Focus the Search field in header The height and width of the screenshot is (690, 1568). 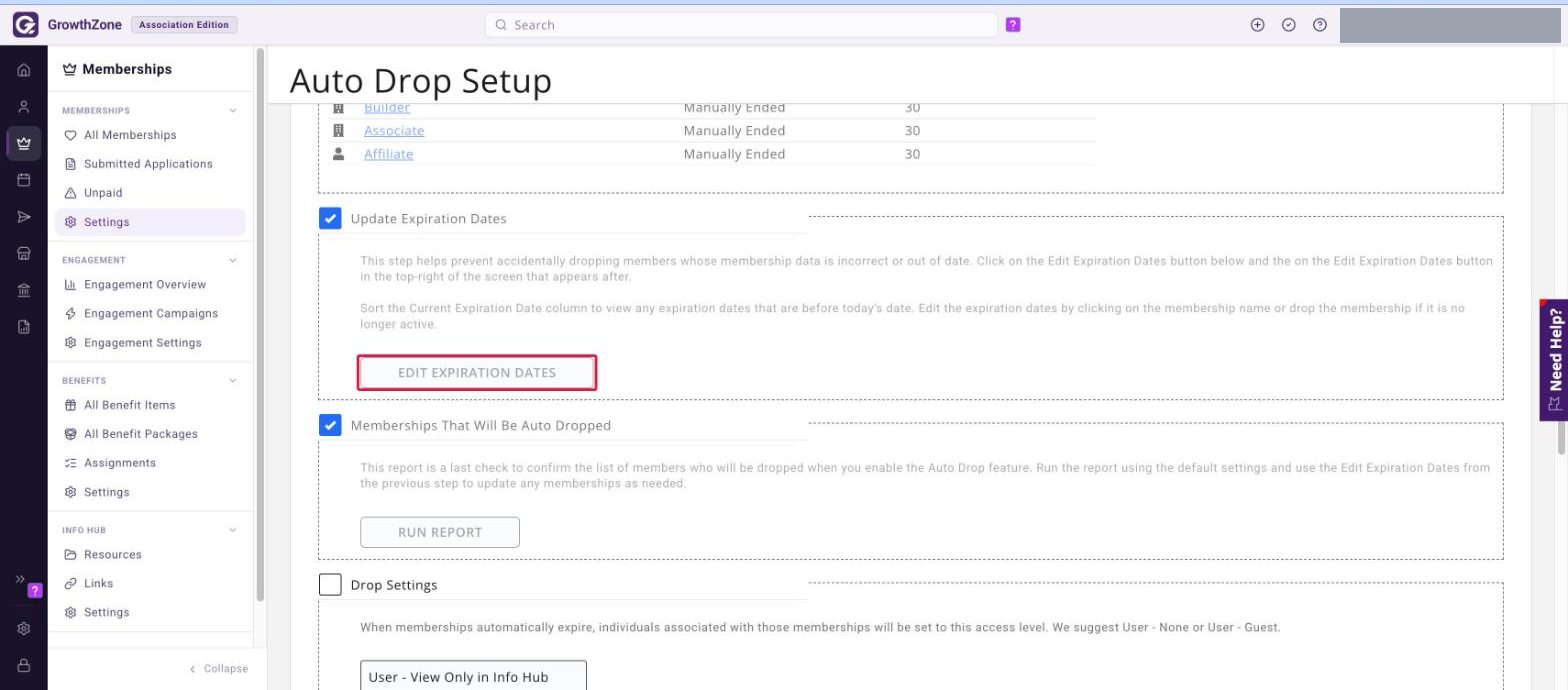pos(741,25)
